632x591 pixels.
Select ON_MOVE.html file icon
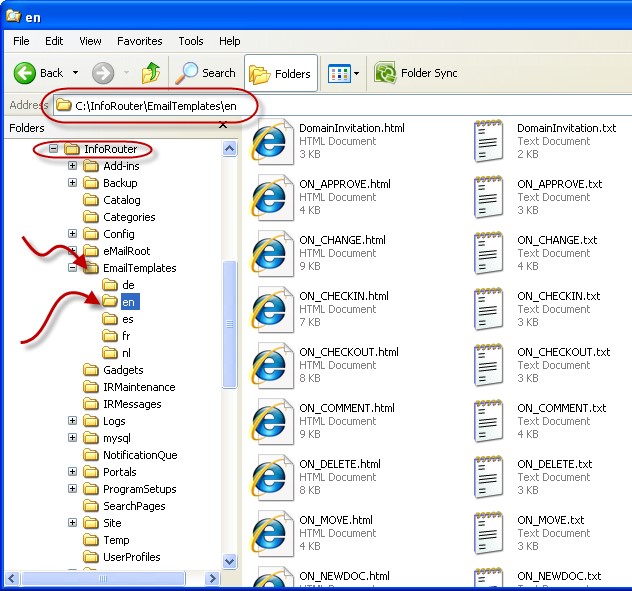(x=271, y=533)
